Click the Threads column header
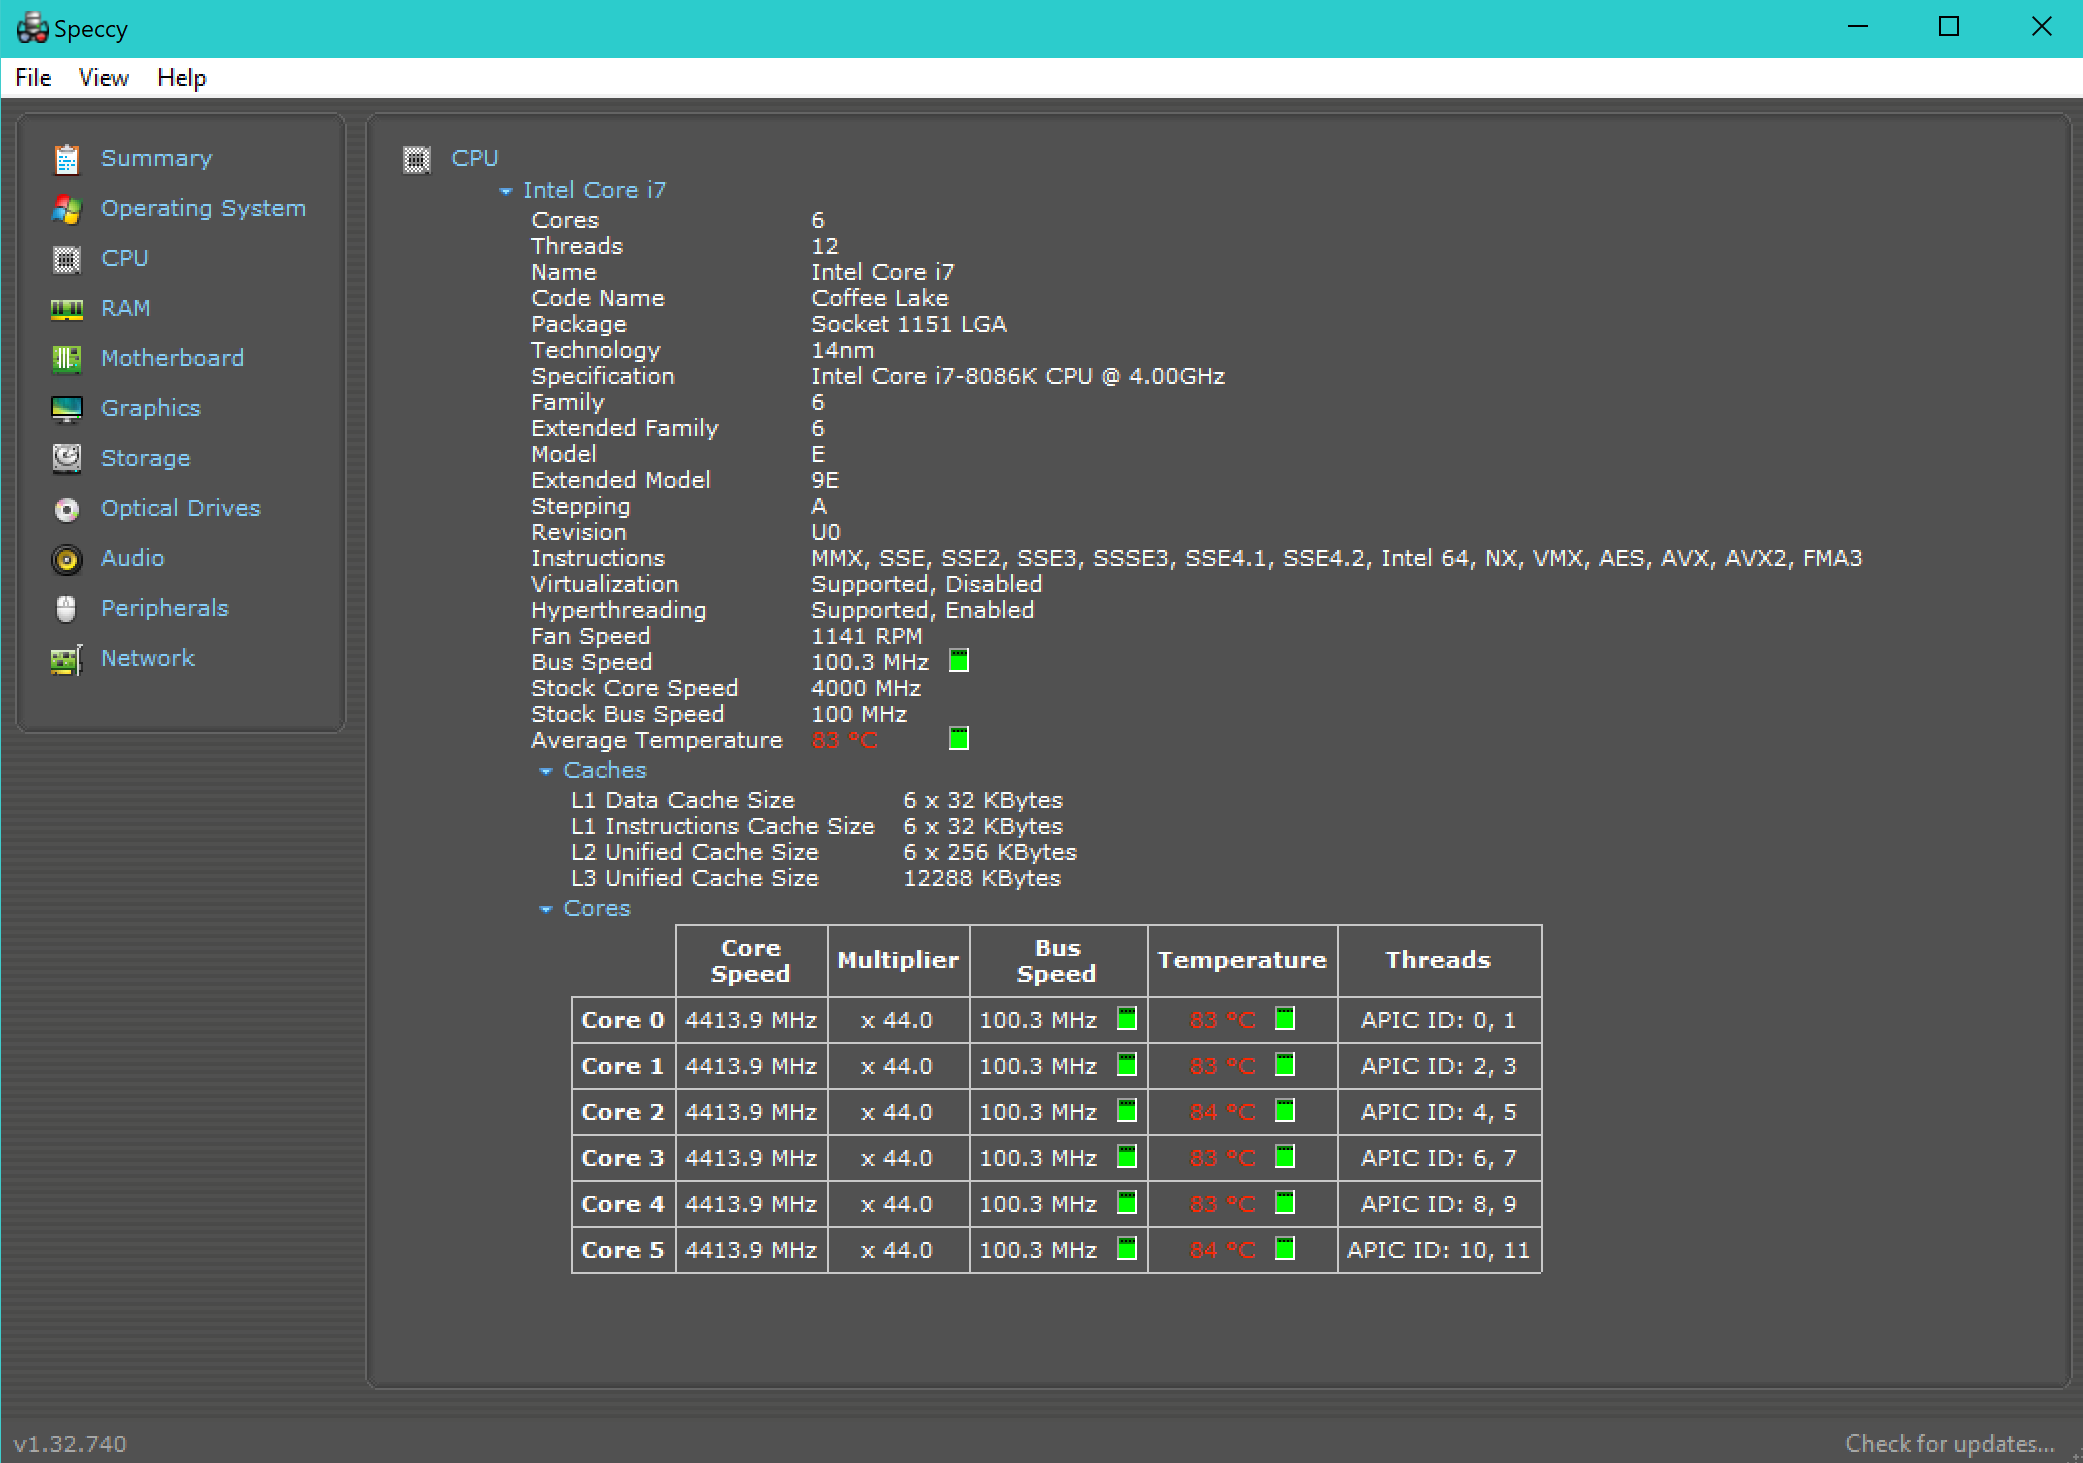2083x1463 pixels. (1438, 960)
